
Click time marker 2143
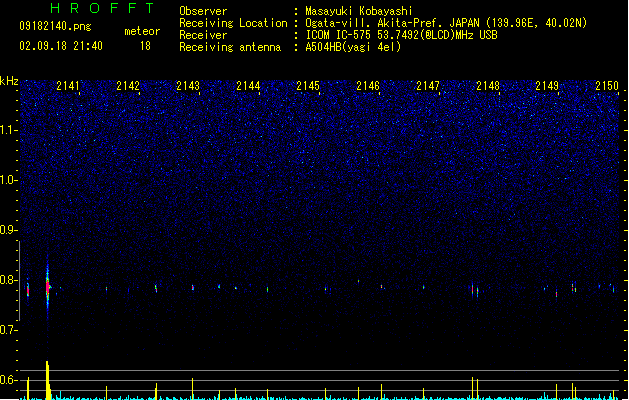click(188, 86)
